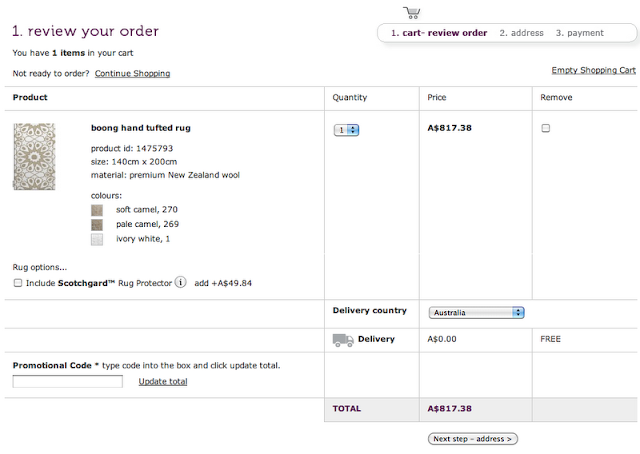Viewport: 640px width, 454px height.
Task: Open Scotchgard Rug Protector info icon
Action: 180,282
